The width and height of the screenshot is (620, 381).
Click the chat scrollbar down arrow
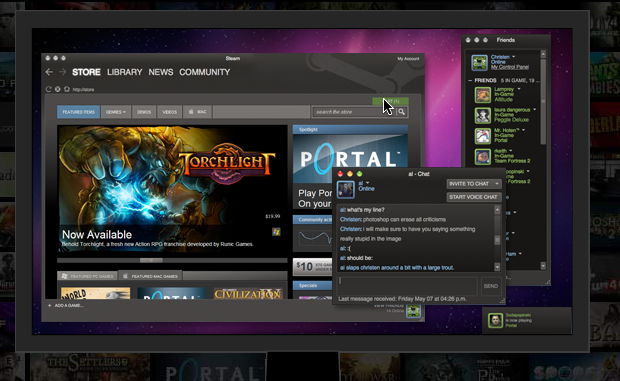click(x=497, y=267)
